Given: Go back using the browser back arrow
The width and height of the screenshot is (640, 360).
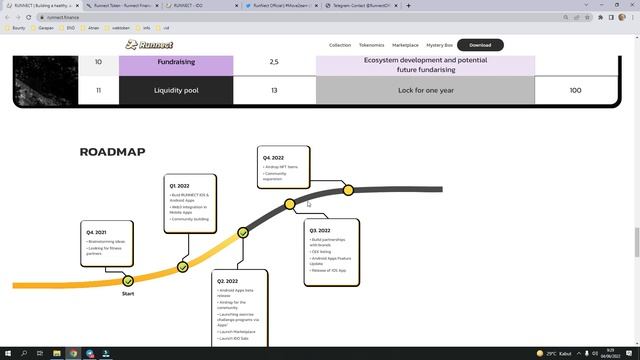Looking at the screenshot, I should (x=7, y=18).
